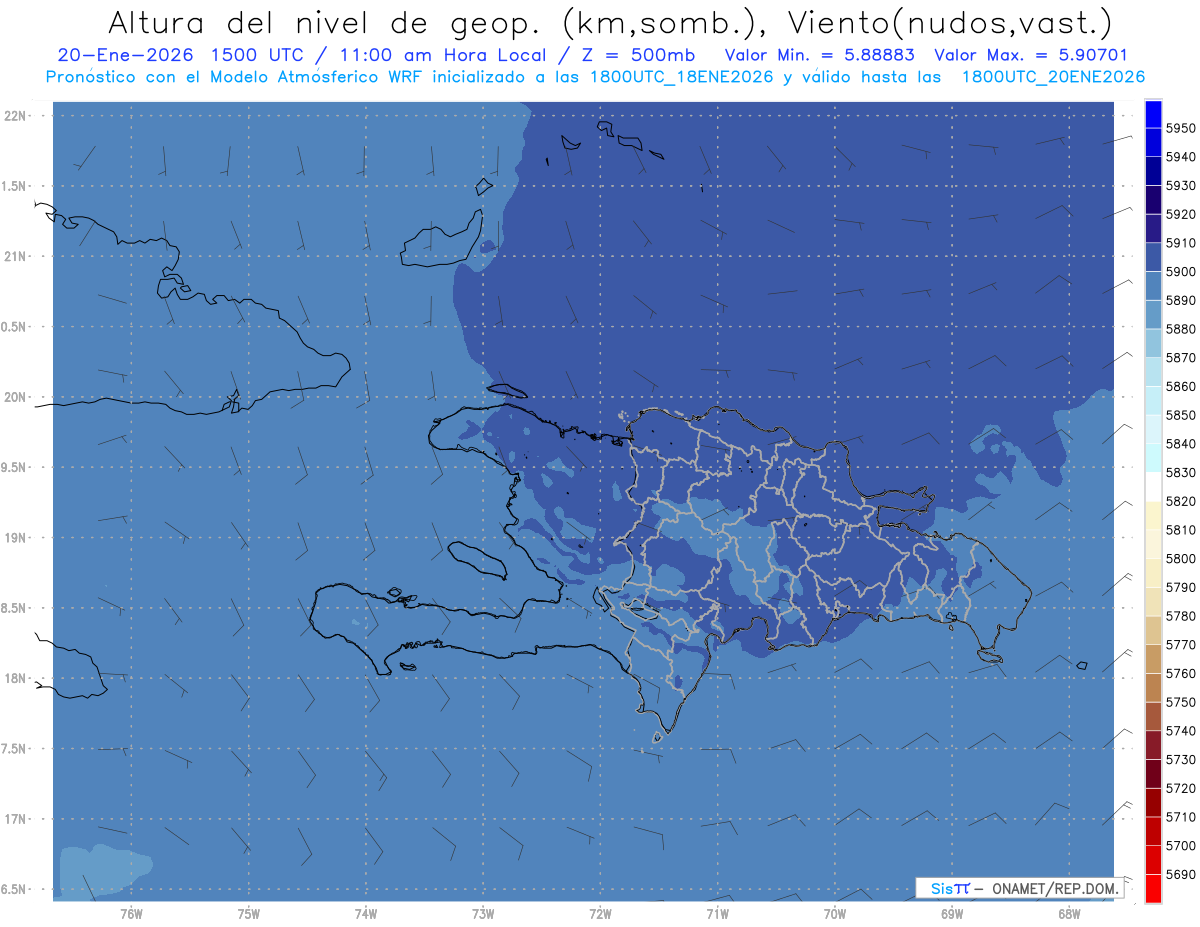This screenshot has height=927, width=1200.
Task: Pick the bright red swatch below 5690
Action: (x=1153, y=889)
